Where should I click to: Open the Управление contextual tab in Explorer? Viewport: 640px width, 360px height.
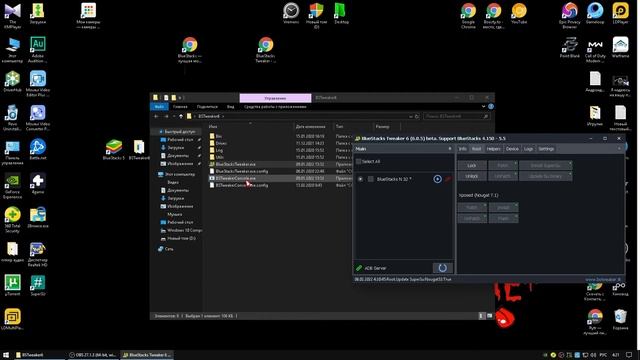point(275,98)
